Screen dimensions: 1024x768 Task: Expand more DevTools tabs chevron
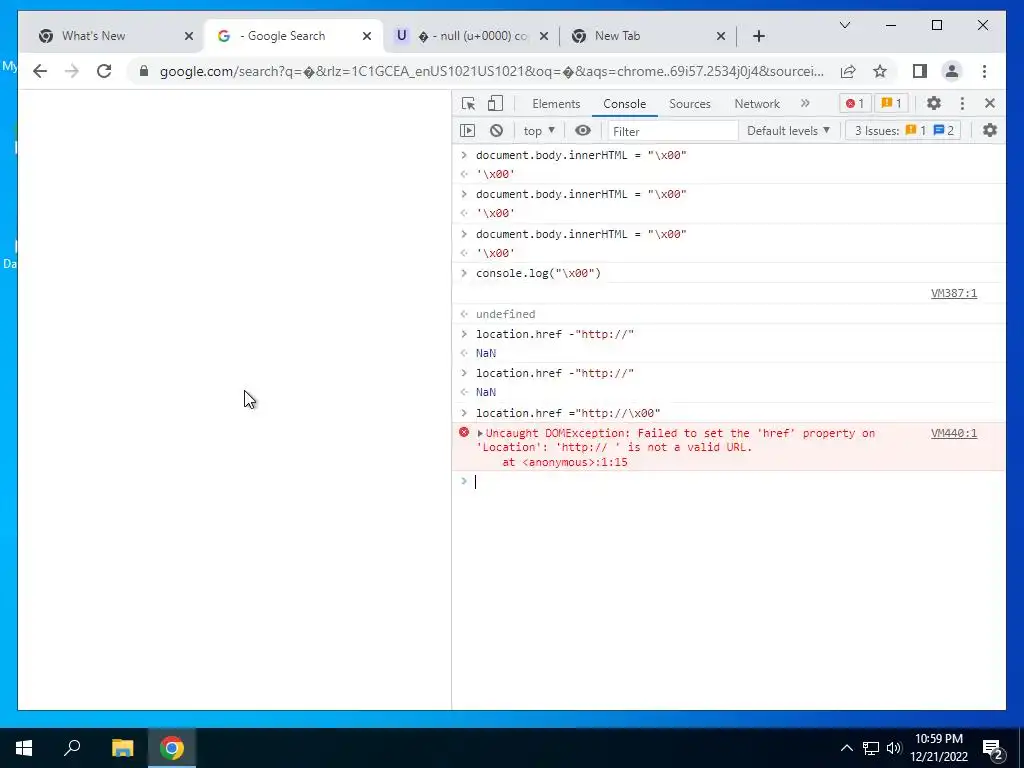click(x=805, y=103)
